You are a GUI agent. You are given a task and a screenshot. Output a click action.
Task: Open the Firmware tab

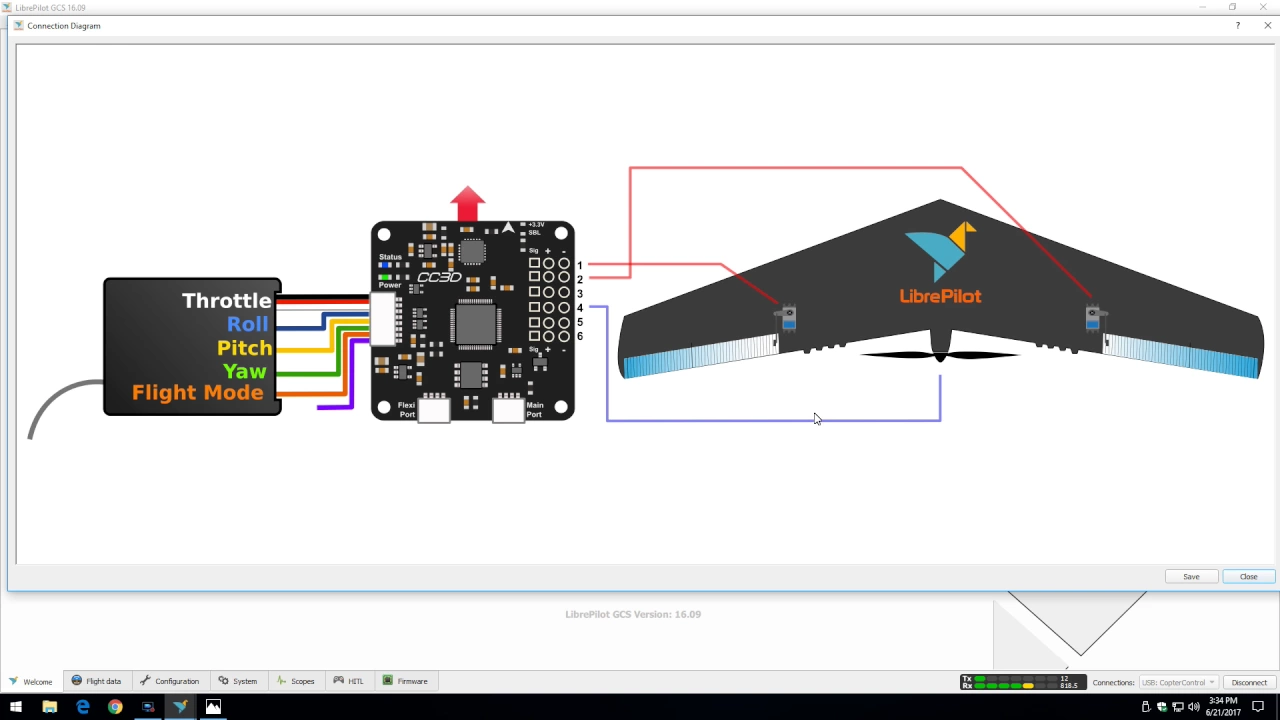[x=406, y=681]
